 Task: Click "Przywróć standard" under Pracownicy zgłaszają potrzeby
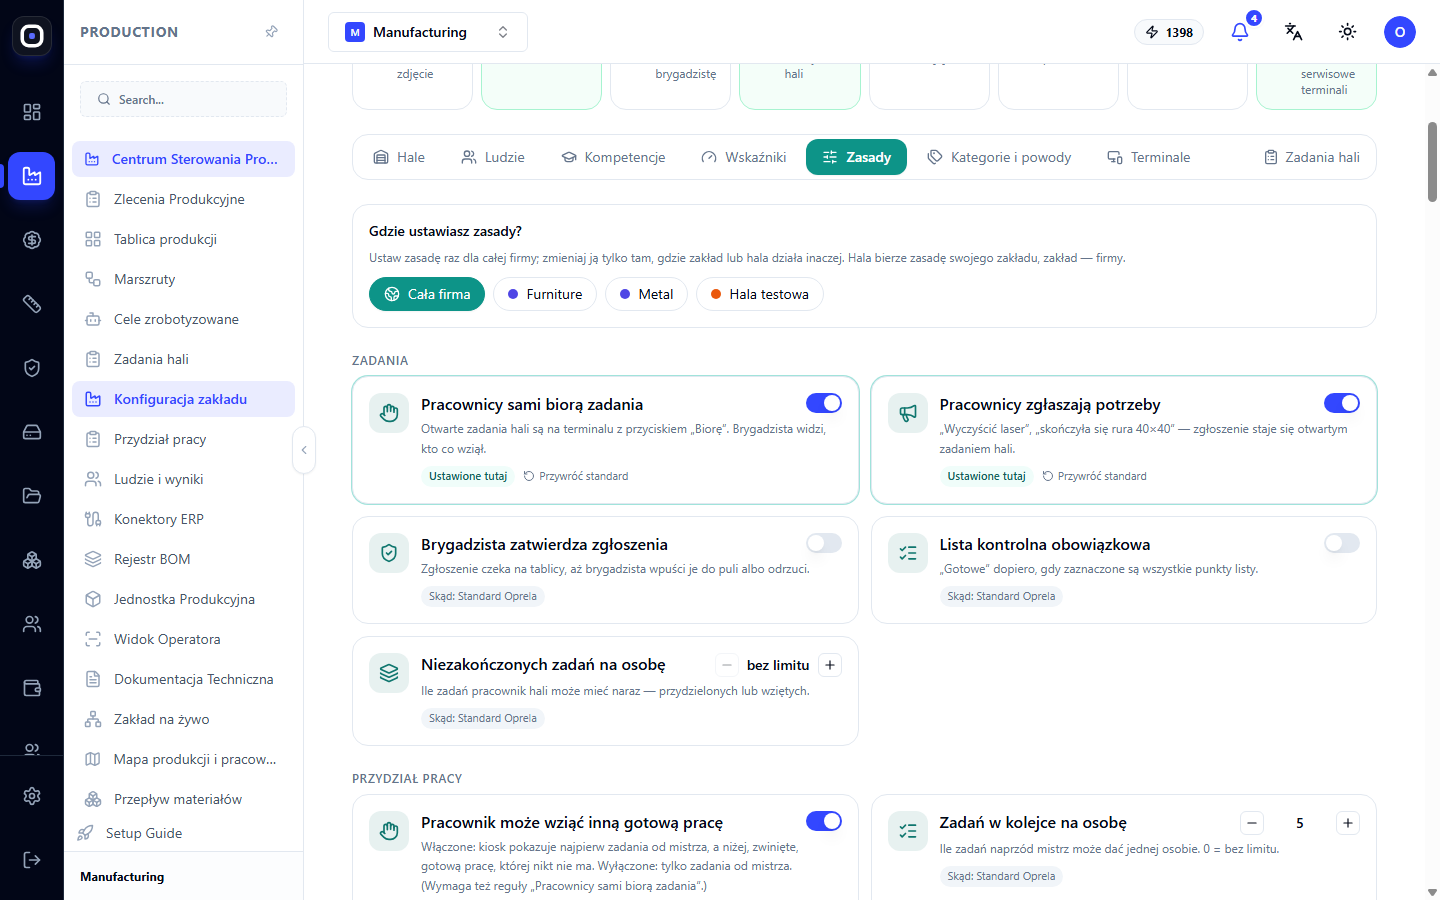pyautogui.click(x=1094, y=476)
